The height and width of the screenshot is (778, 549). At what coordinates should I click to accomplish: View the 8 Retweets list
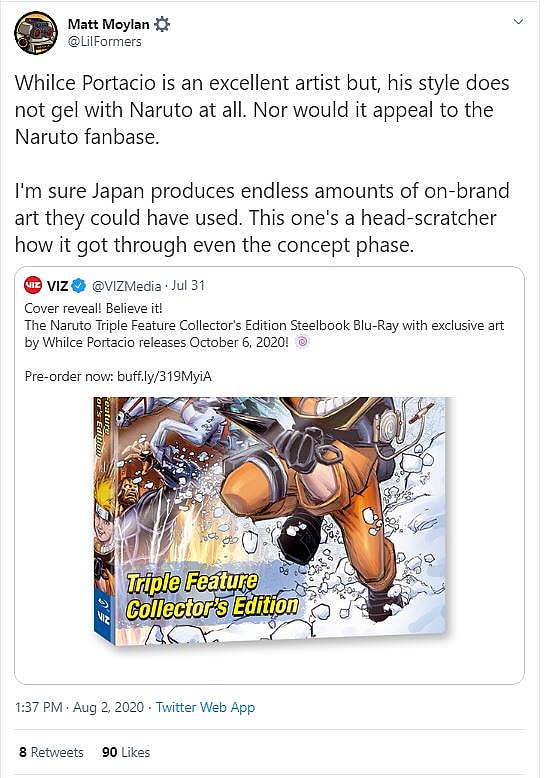tap(51, 752)
